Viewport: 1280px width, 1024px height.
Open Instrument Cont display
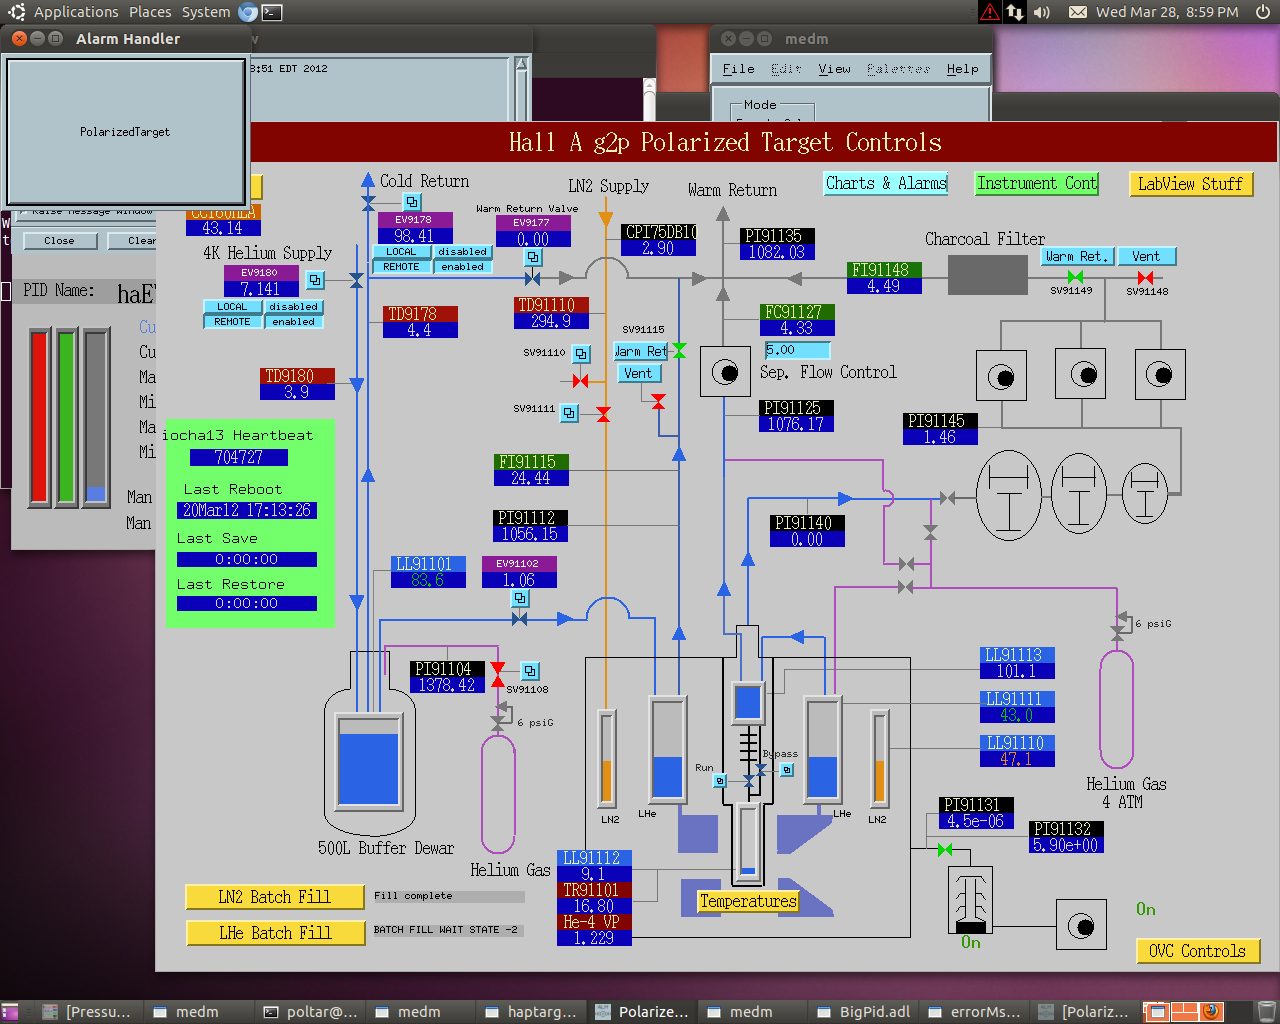tap(1037, 183)
